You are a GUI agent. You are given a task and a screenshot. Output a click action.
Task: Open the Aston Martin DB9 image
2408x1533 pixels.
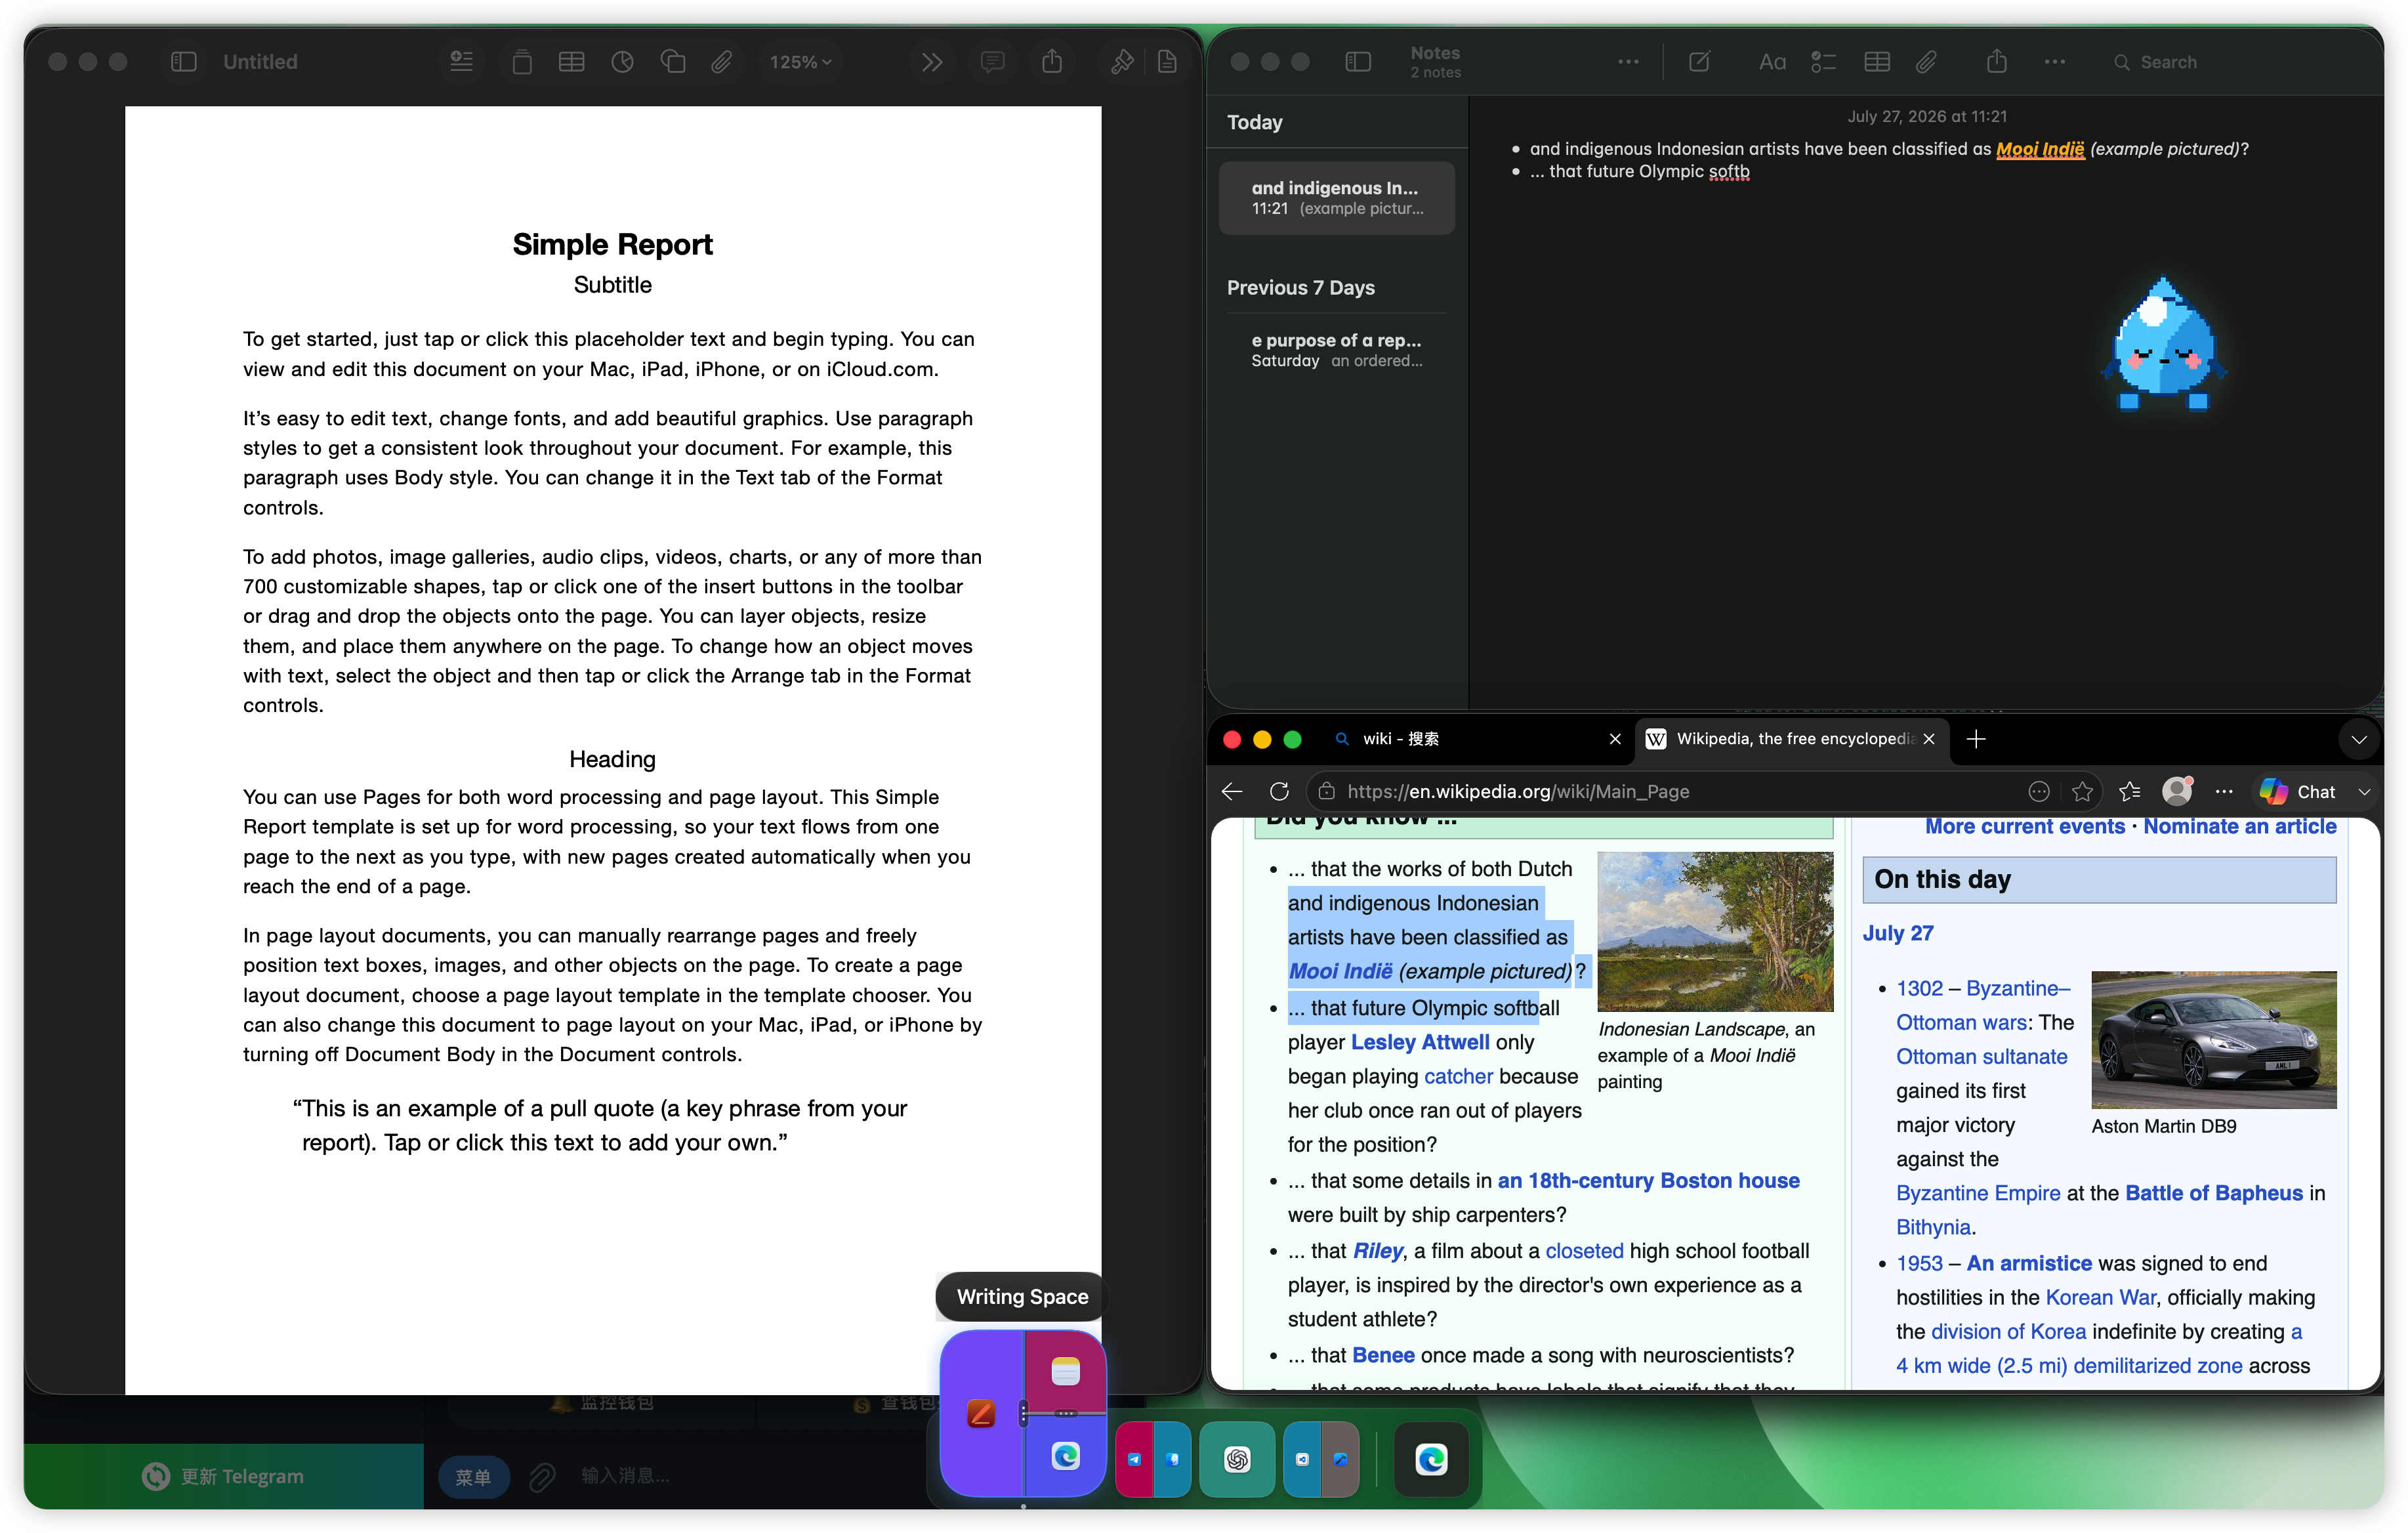tap(2213, 1039)
